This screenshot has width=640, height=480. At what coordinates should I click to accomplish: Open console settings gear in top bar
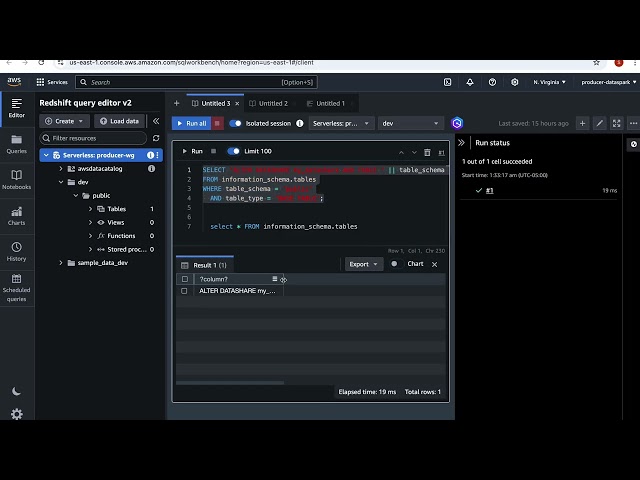click(x=515, y=82)
